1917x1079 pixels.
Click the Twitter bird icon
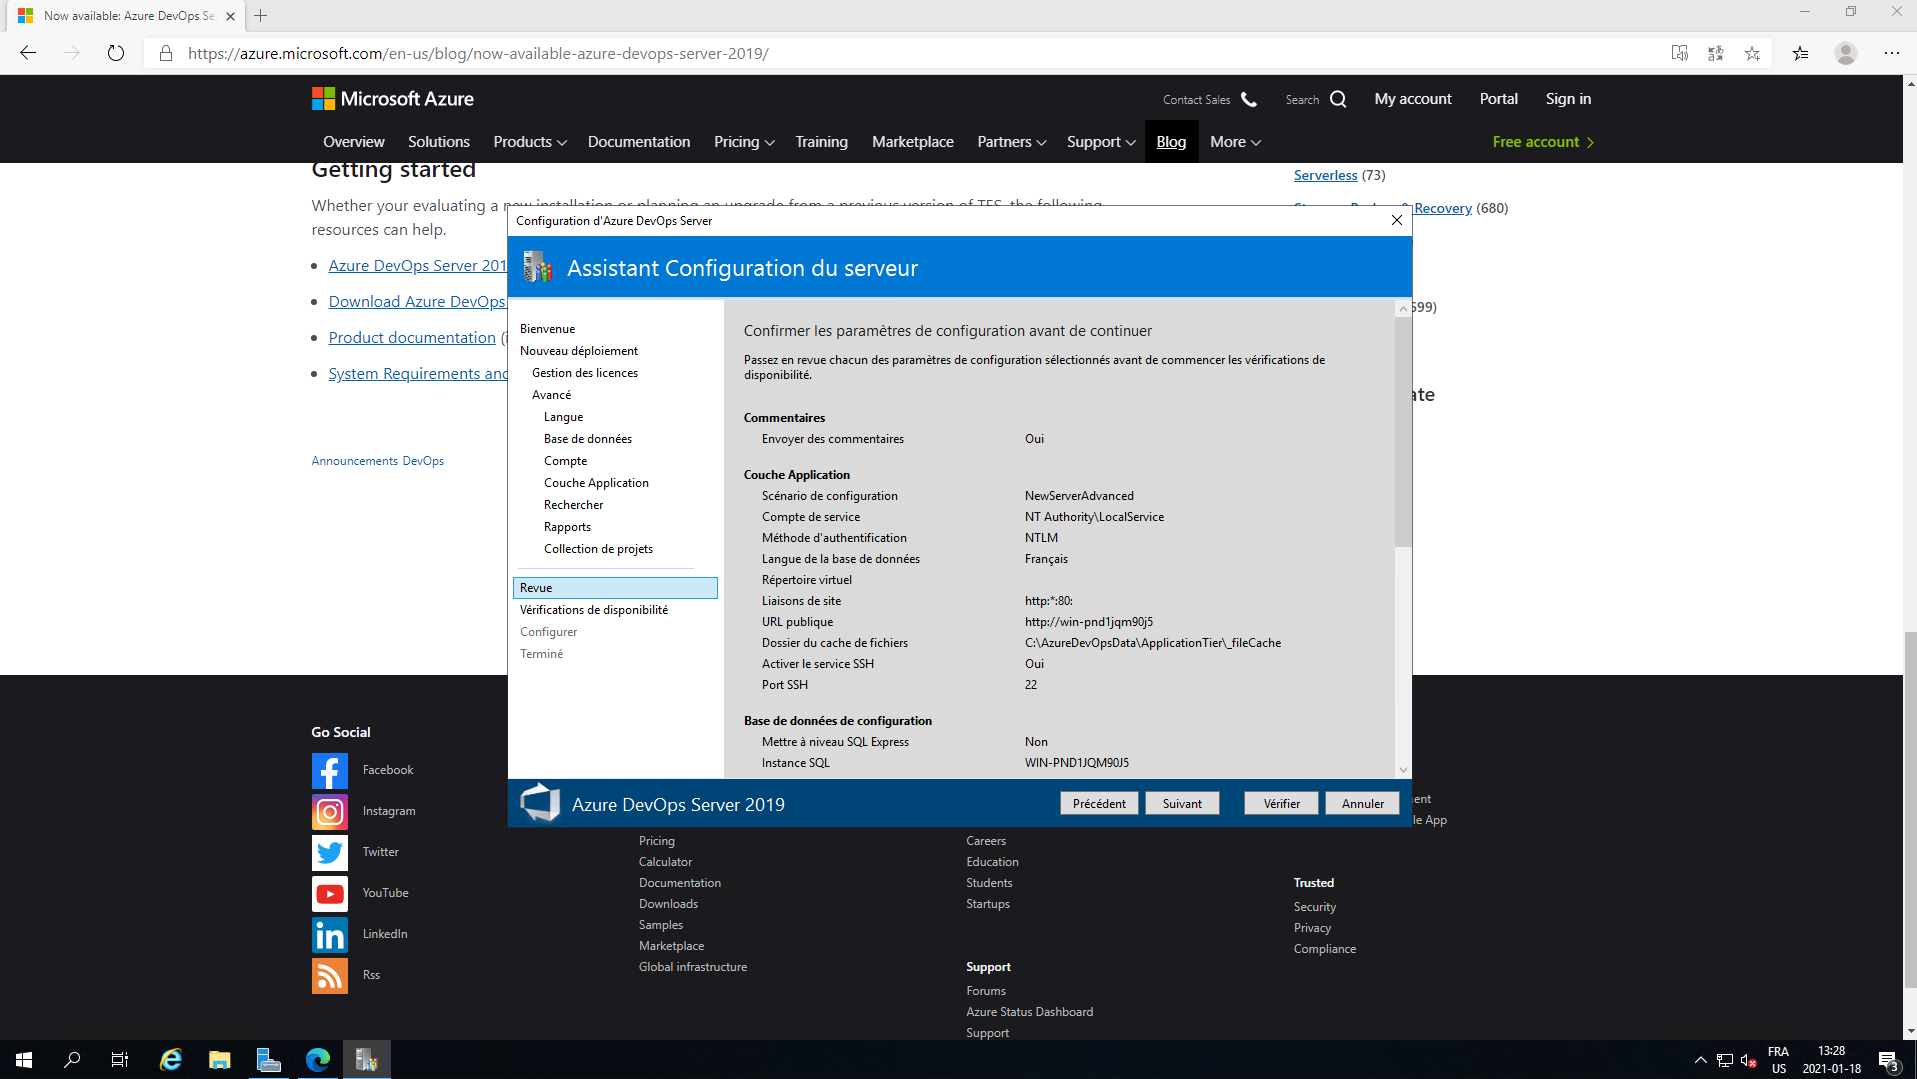(329, 852)
